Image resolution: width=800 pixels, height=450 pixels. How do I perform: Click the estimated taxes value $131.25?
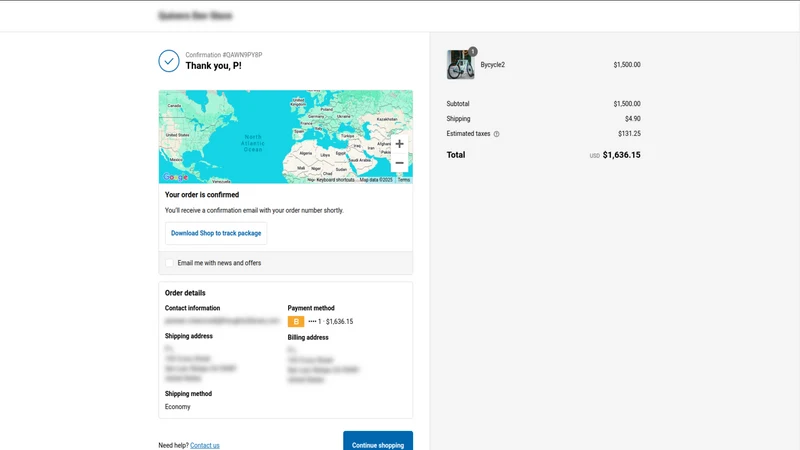[x=629, y=134]
